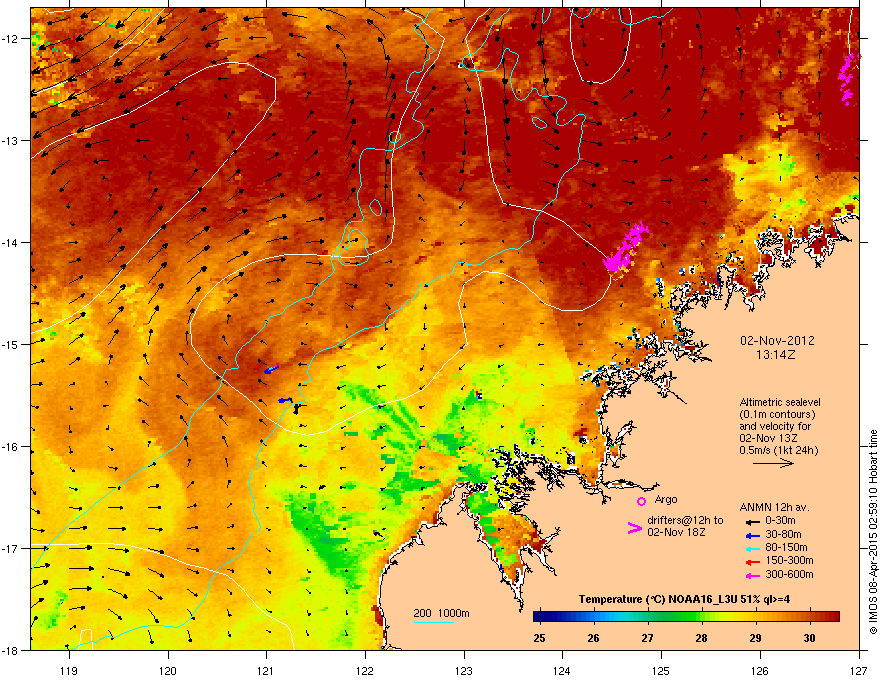This screenshot has width=880, height=680.
Task: Click the '30-80m' depth label
Action: pyautogui.click(x=783, y=535)
